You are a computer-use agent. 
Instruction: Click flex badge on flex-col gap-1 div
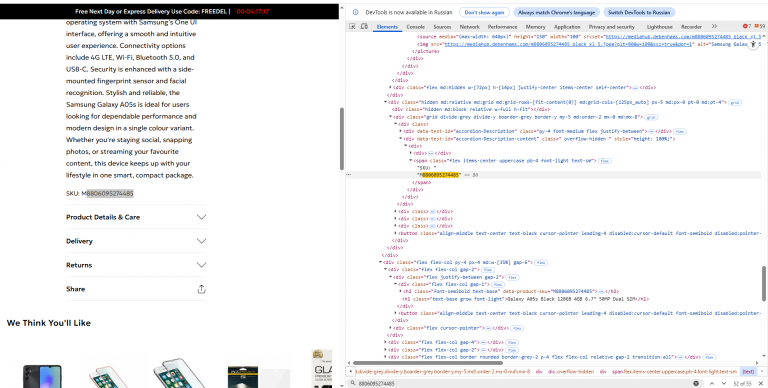coord(498,285)
